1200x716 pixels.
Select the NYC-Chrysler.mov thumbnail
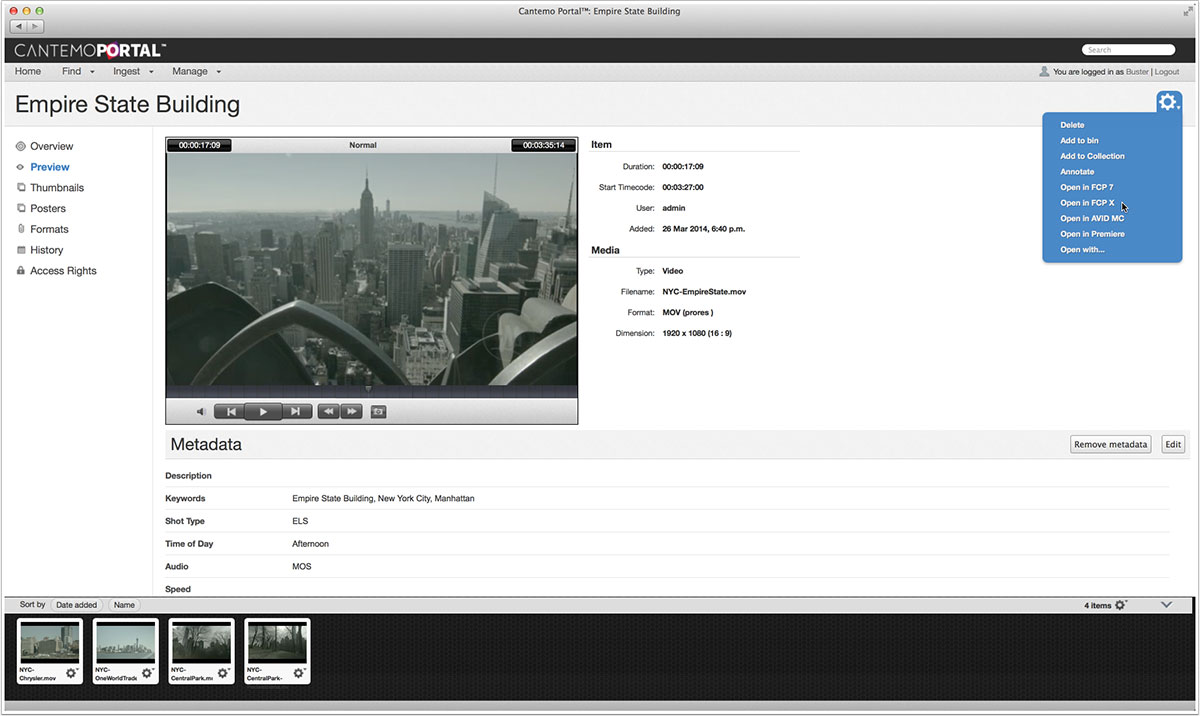pyautogui.click(x=50, y=642)
